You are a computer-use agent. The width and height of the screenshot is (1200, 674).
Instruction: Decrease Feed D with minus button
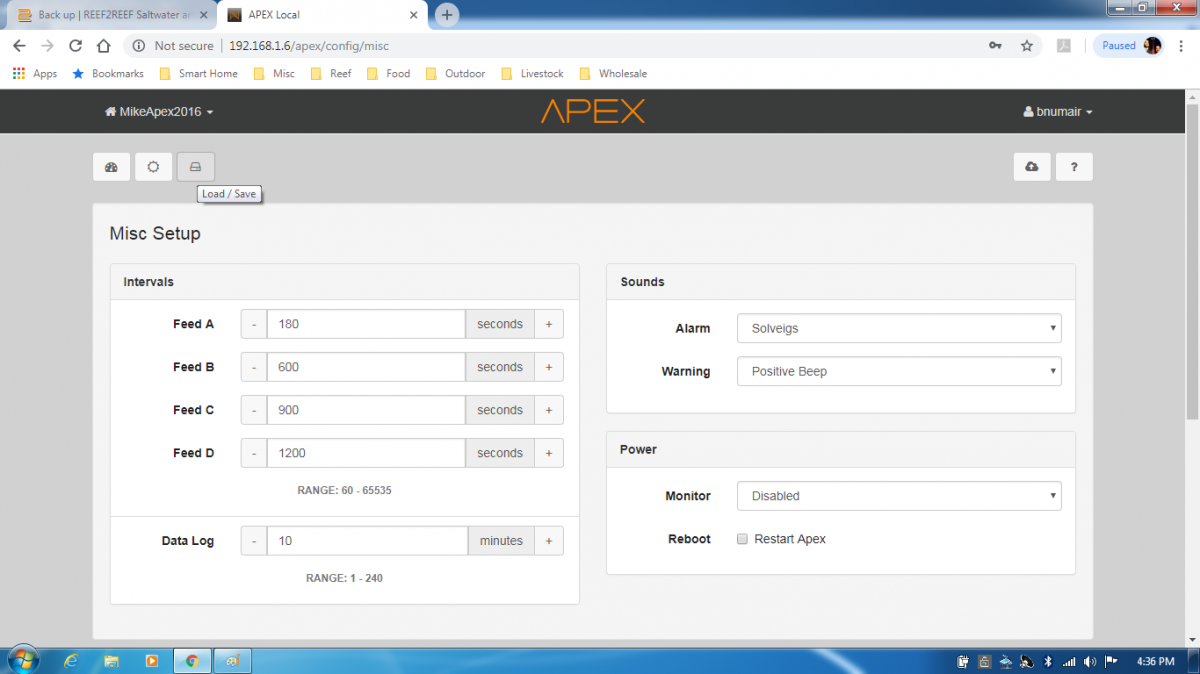tap(254, 453)
